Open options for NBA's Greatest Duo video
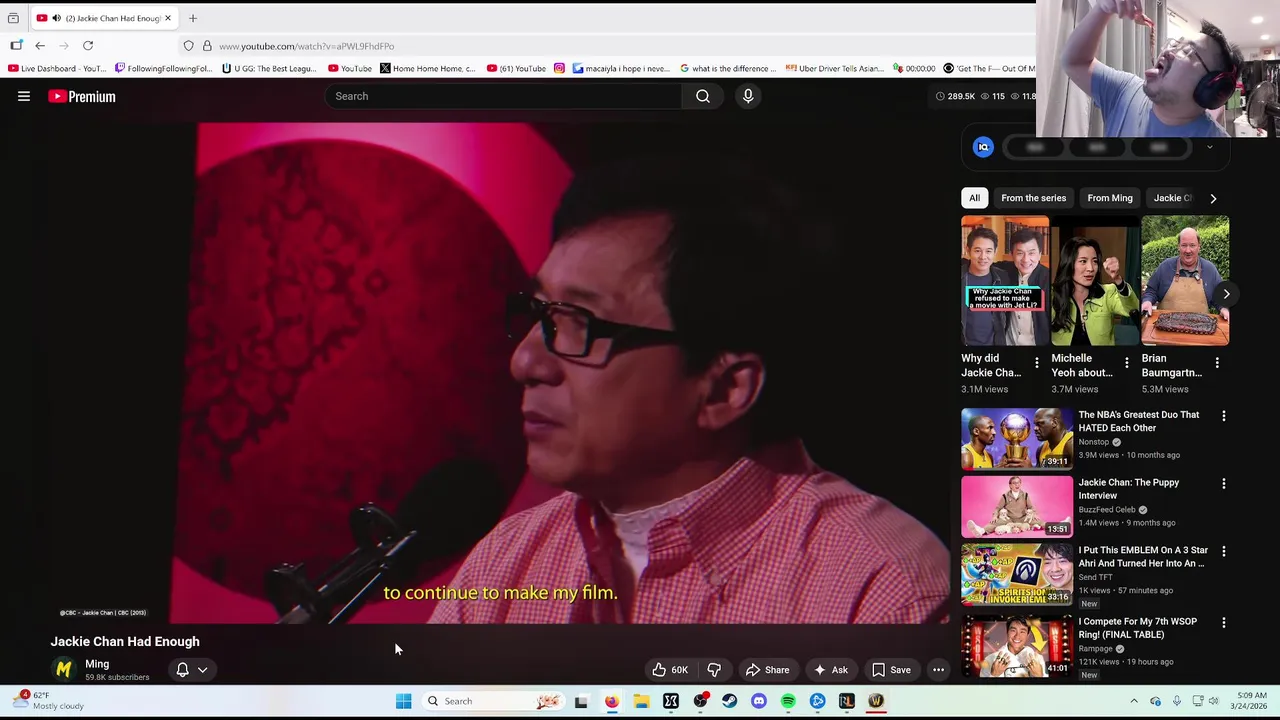The height and width of the screenshot is (720, 1280). (1223, 416)
